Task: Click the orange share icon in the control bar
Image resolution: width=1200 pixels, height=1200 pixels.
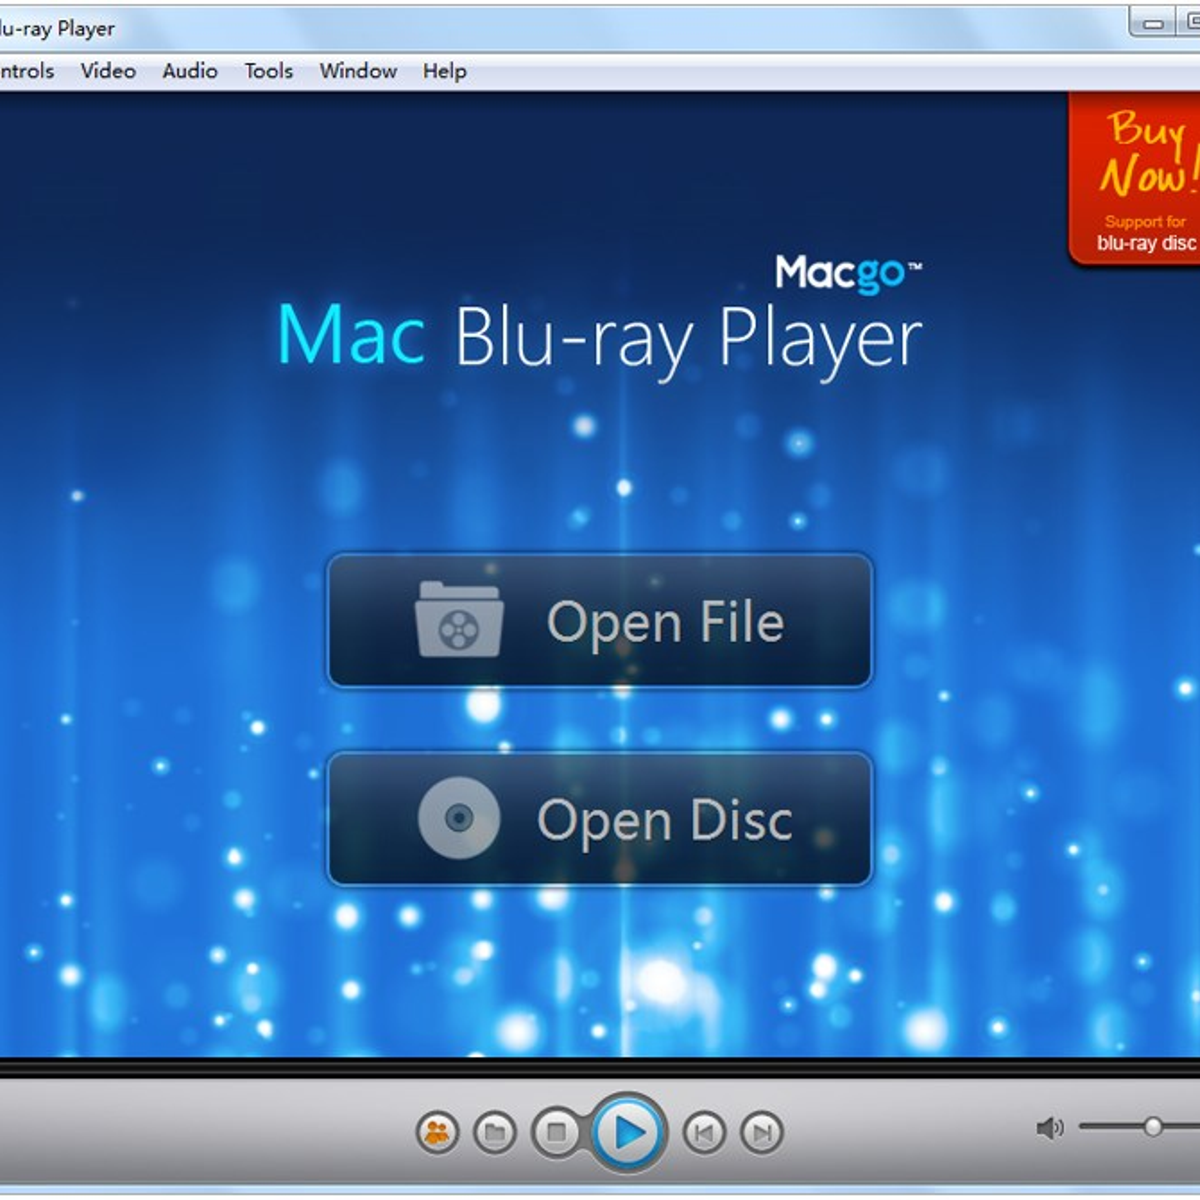Action: pyautogui.click(x=437, y=1132)
